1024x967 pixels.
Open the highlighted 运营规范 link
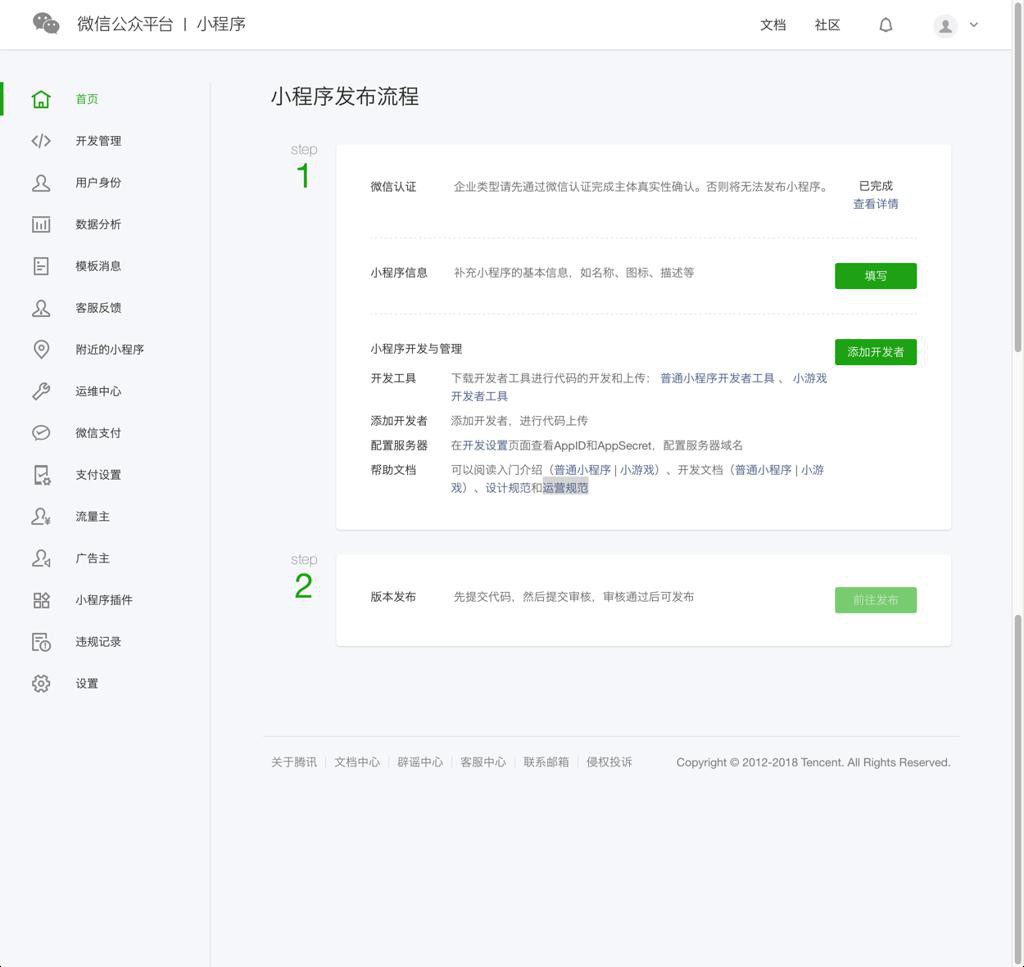[566, 488]
